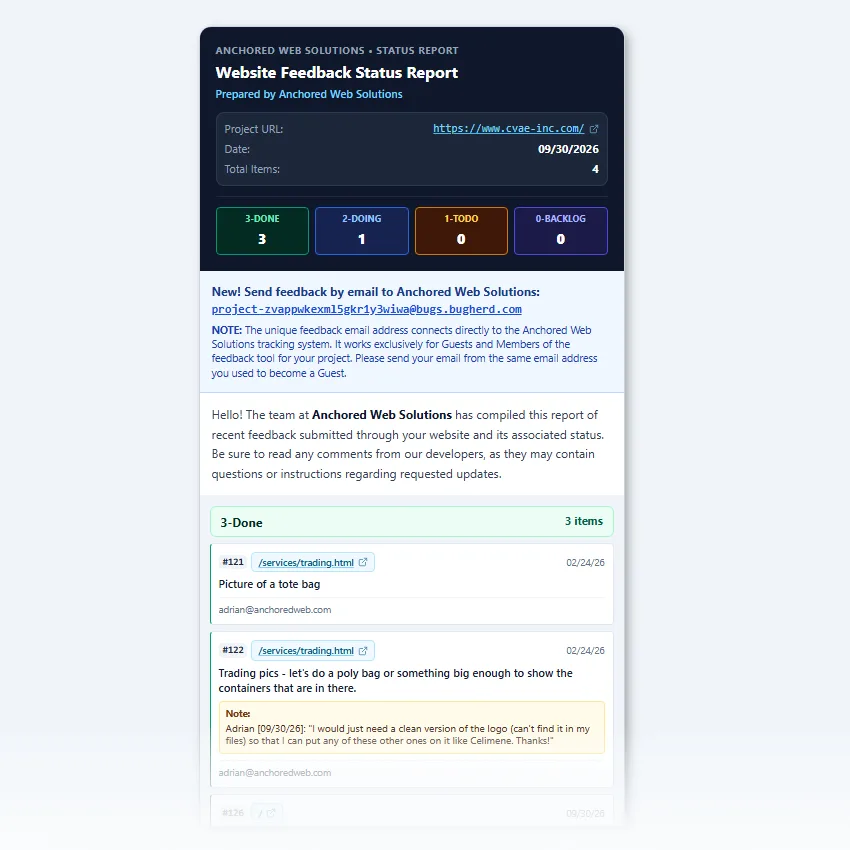Screen dimensions: 850x850
Task: Click the '3 items' count label
Action: tap(584, 521)
